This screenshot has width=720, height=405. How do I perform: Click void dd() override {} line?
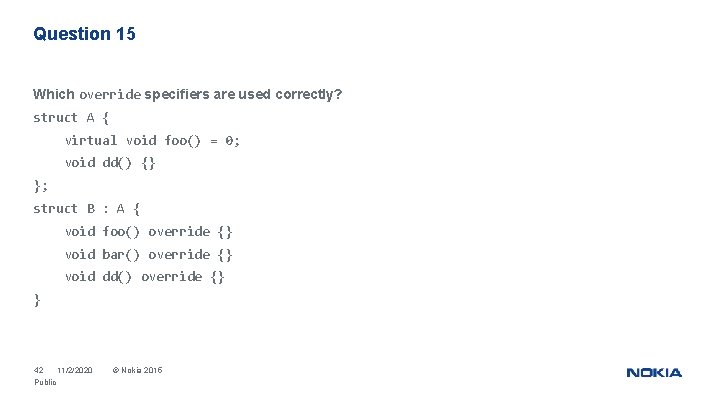(x=144, y=277)
